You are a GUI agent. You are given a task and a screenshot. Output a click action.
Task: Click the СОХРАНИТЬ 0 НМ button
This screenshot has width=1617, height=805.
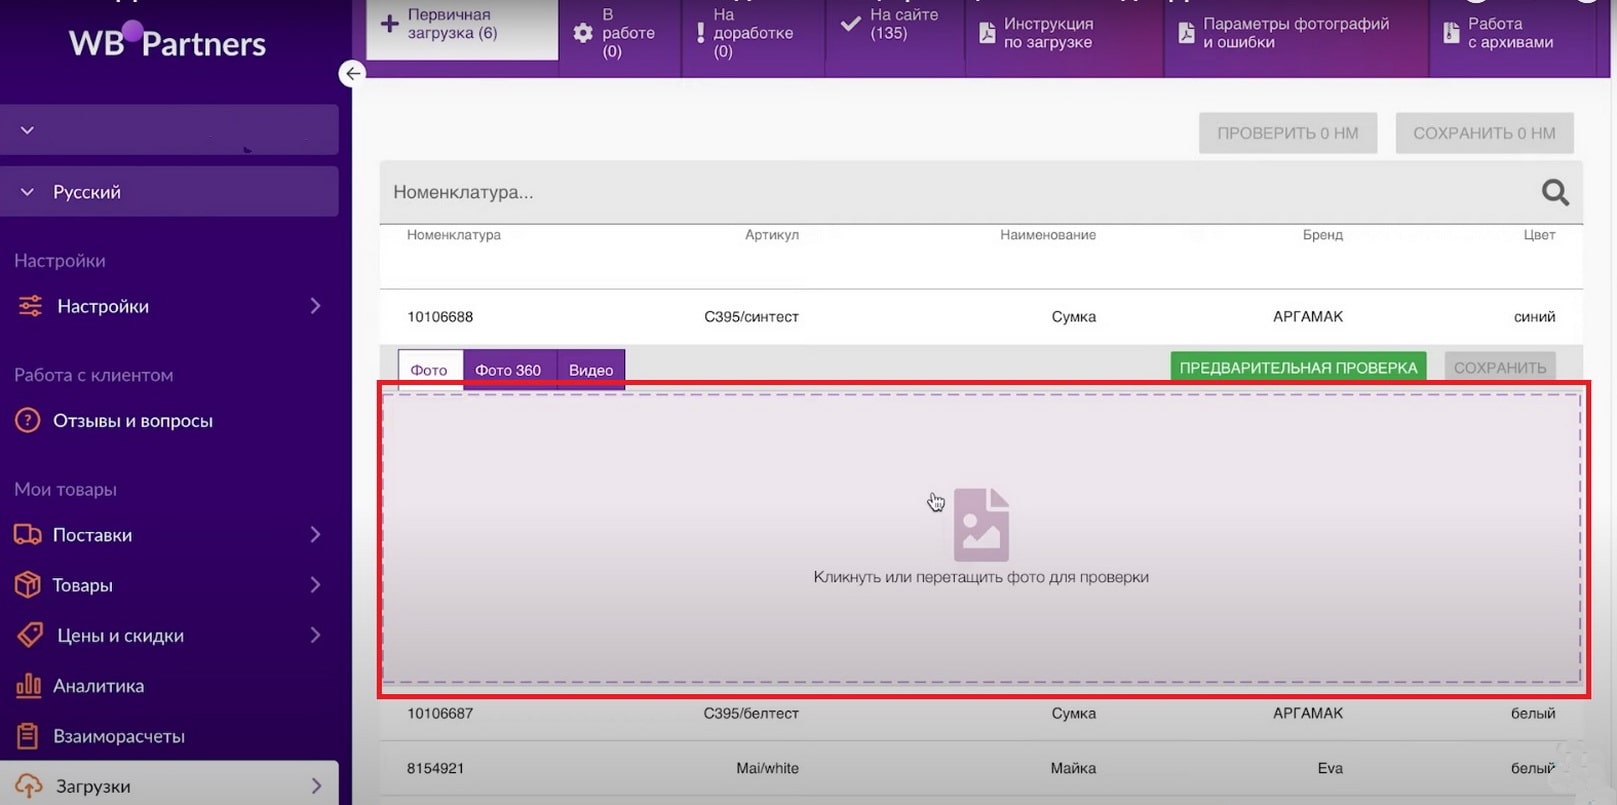coord(1484,133)
